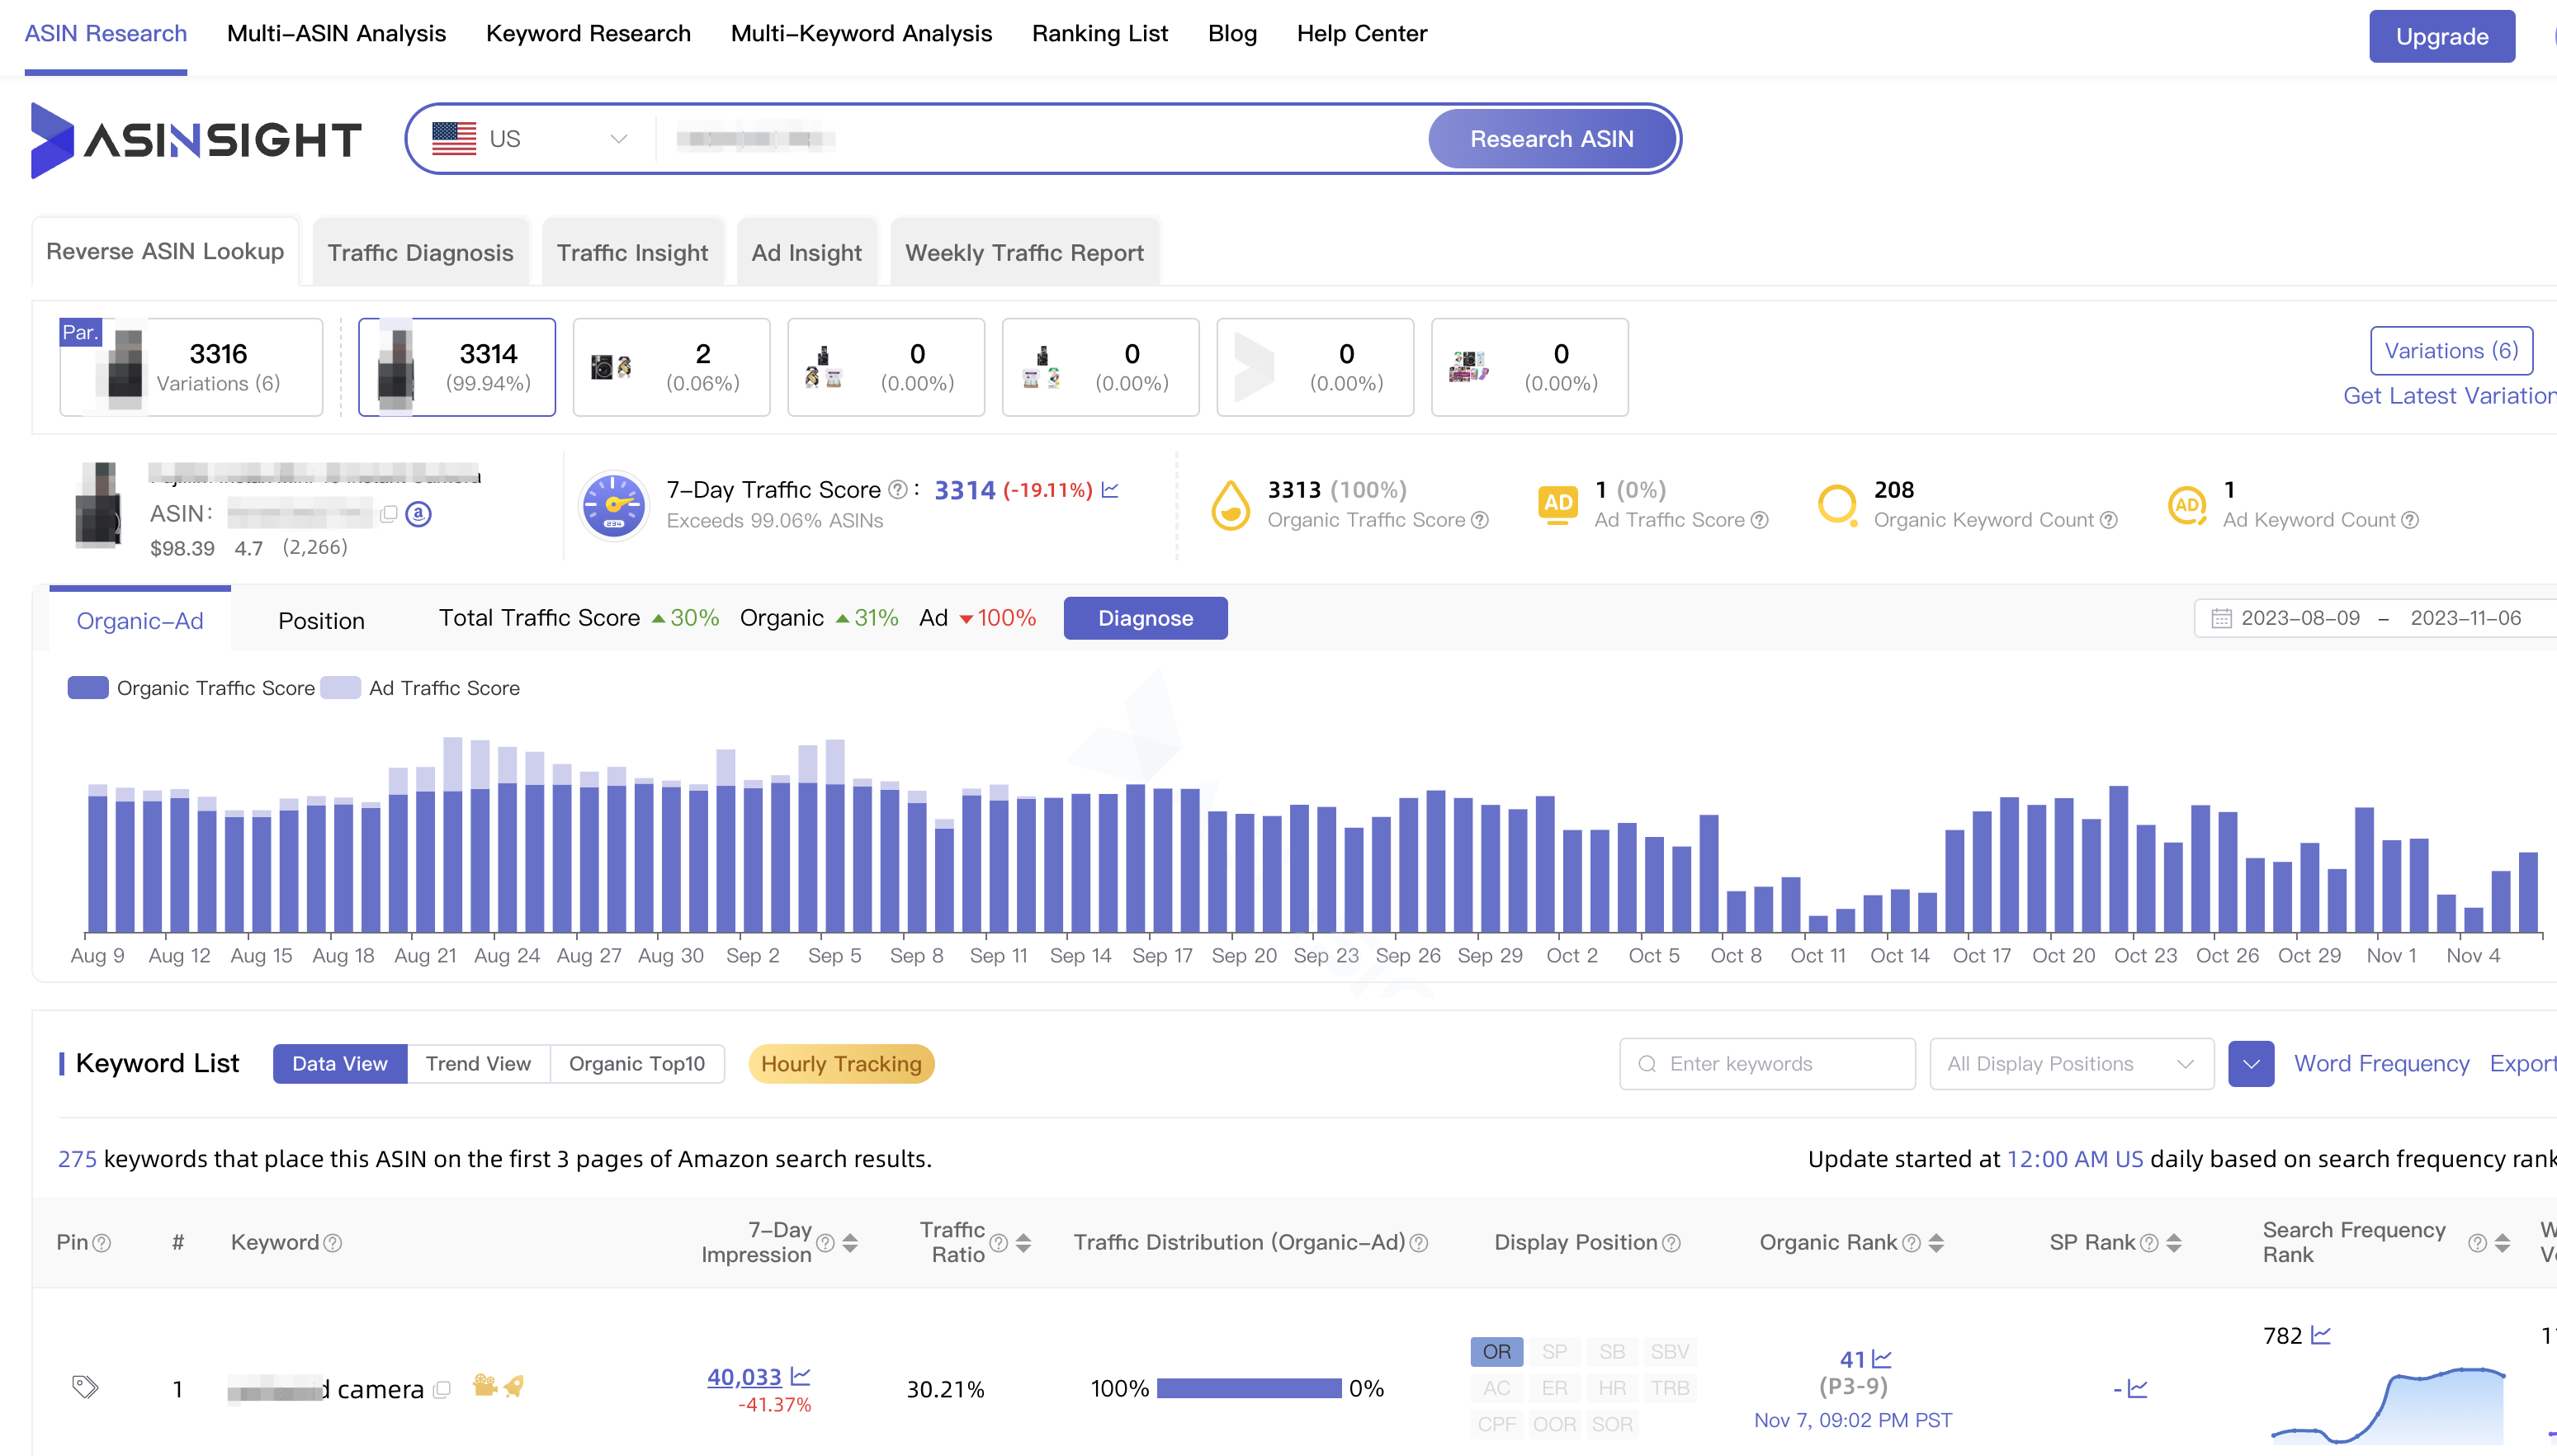The image size is (2557, 1456).
Task: Show help for Traffic Distribution column
Action: 1419,1243
